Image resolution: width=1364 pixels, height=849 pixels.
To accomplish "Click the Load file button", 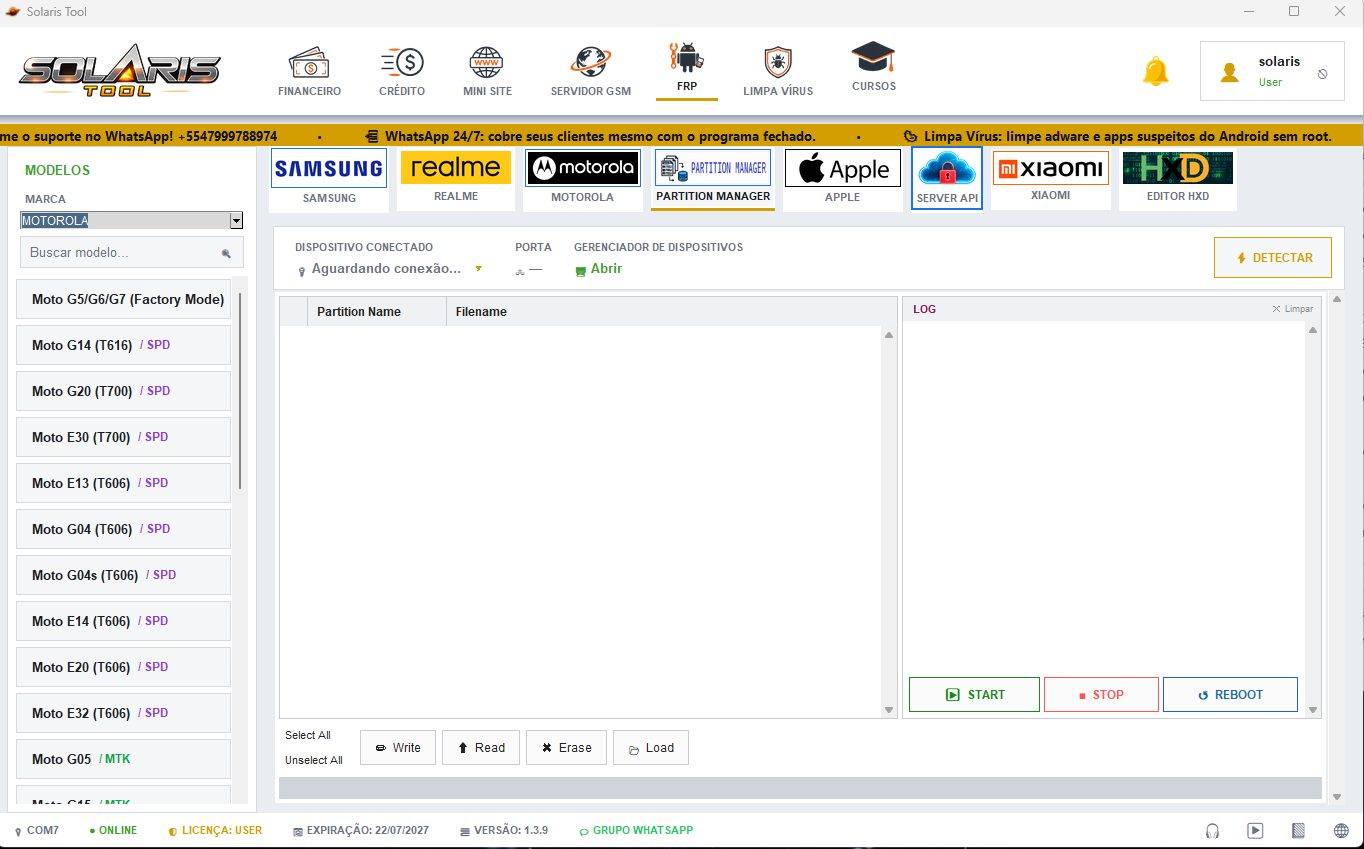I will point(651,747).
